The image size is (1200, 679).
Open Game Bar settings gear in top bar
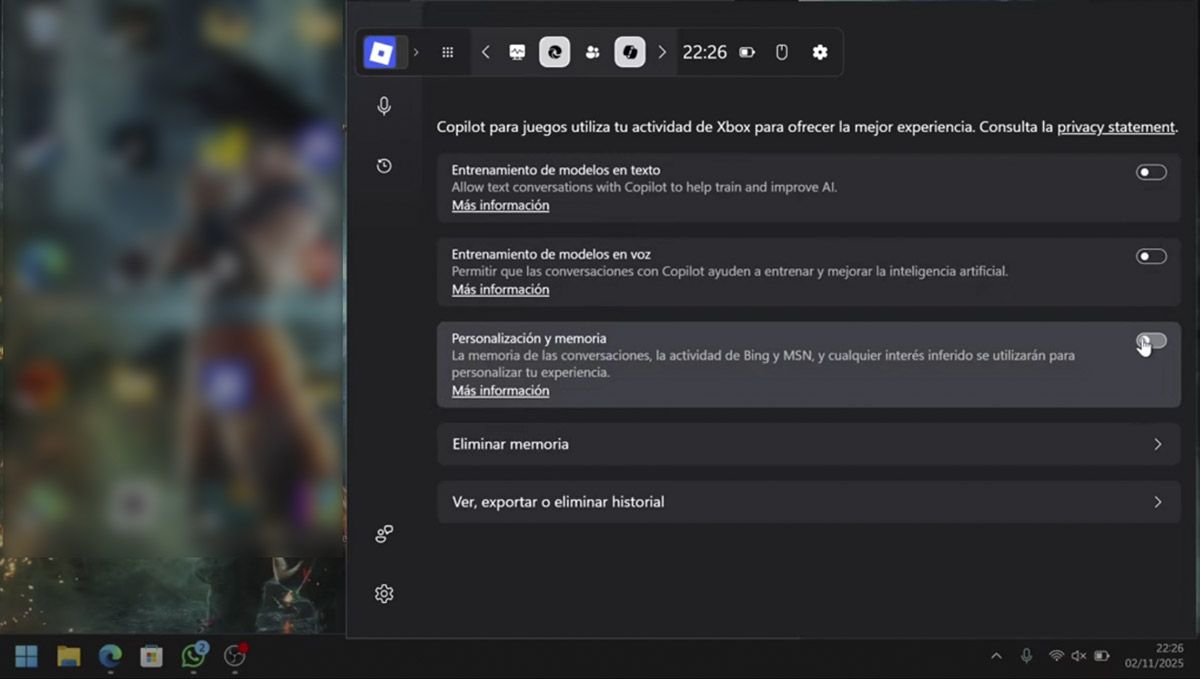(x=820, y=52)
